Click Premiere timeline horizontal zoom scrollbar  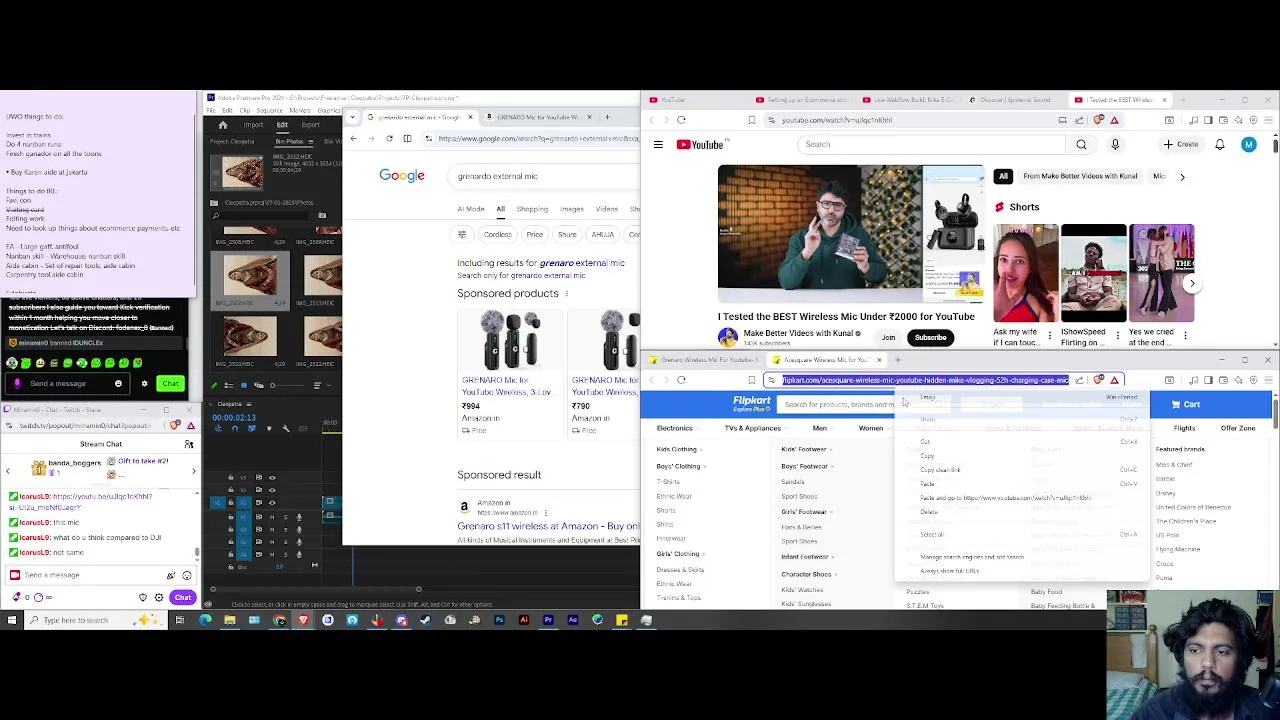(315, 589)
